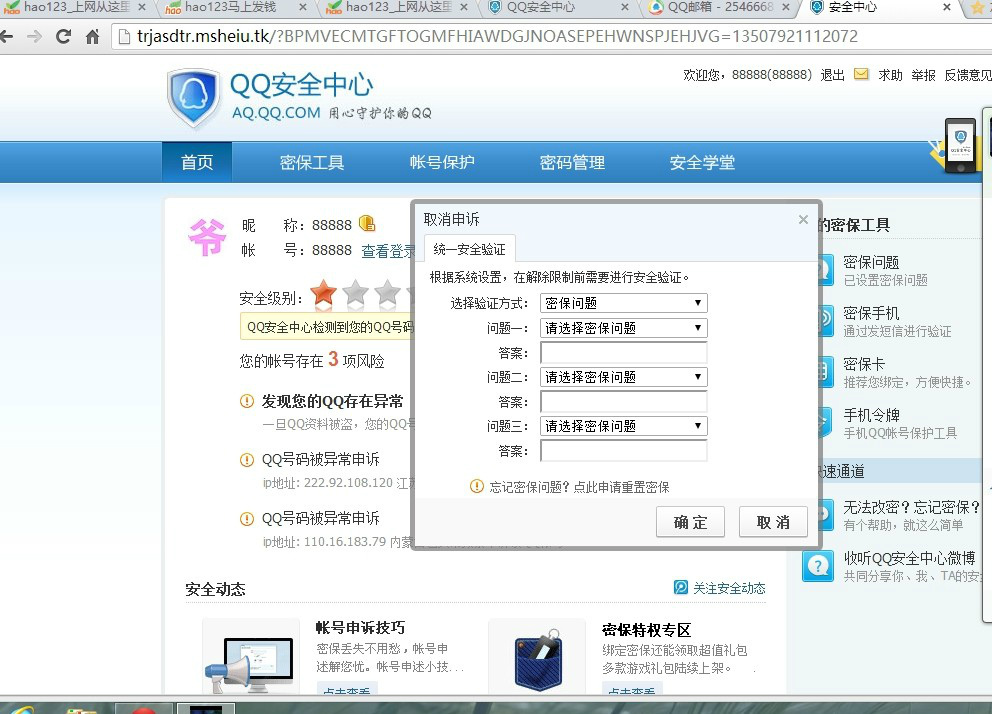Click the browser back arrow
This screenshot has height=714, width=992.
6,37
